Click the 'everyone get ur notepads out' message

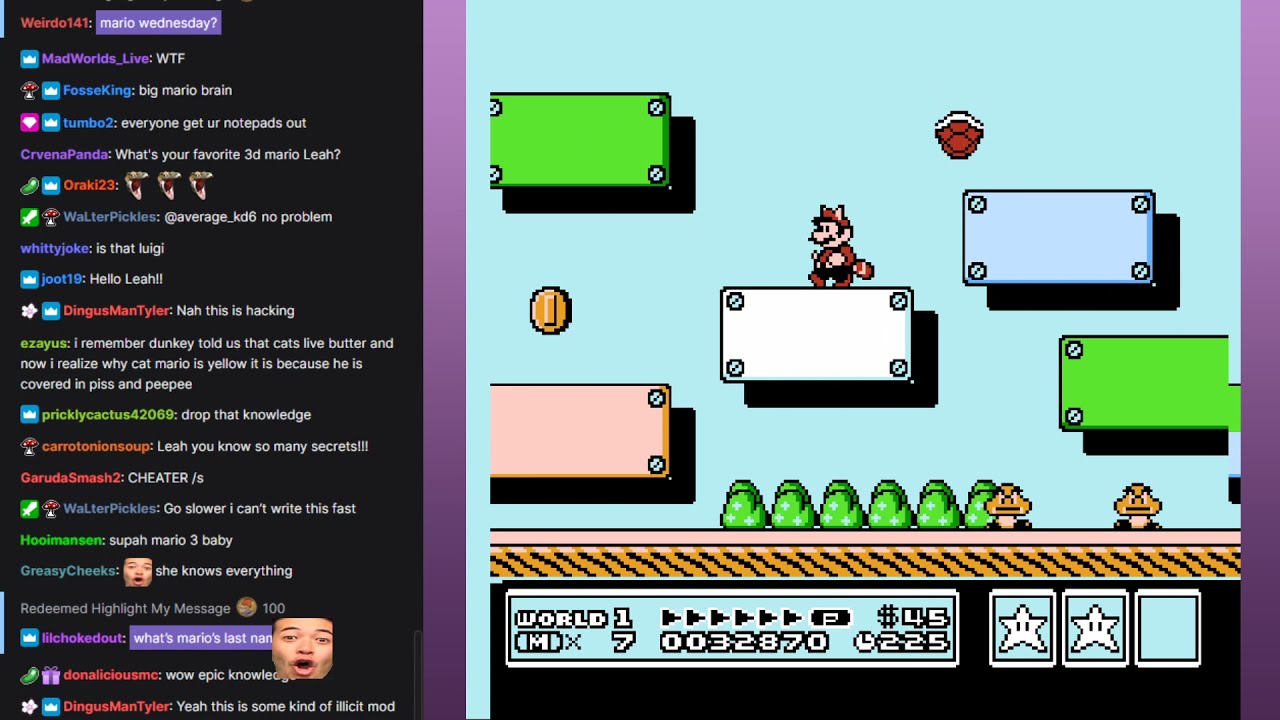(x=213, y=123)
